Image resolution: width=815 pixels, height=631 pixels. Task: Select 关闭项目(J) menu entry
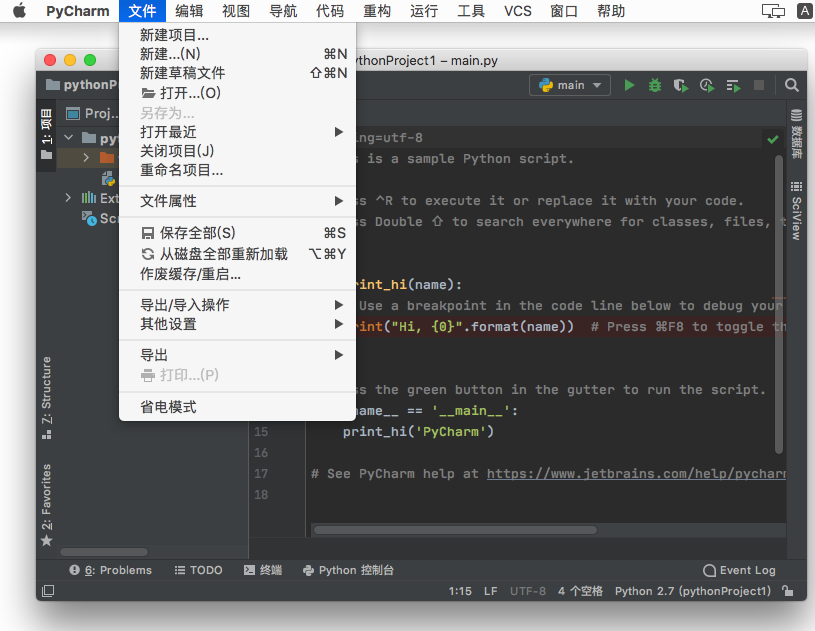[238, 151]
